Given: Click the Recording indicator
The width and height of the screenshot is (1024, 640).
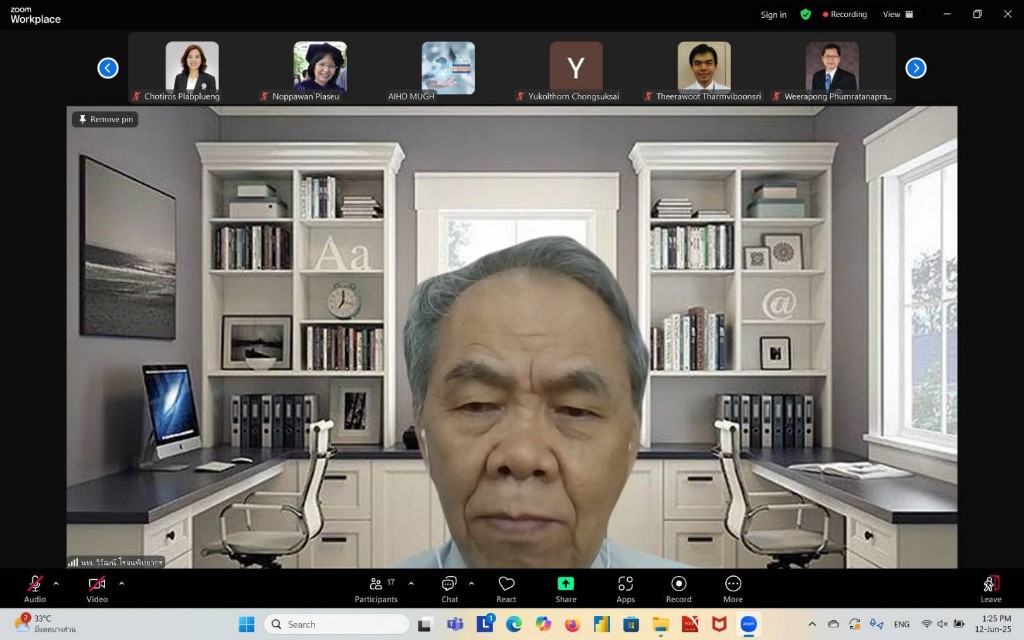Looking at the screenshot, I should [844, 14].
